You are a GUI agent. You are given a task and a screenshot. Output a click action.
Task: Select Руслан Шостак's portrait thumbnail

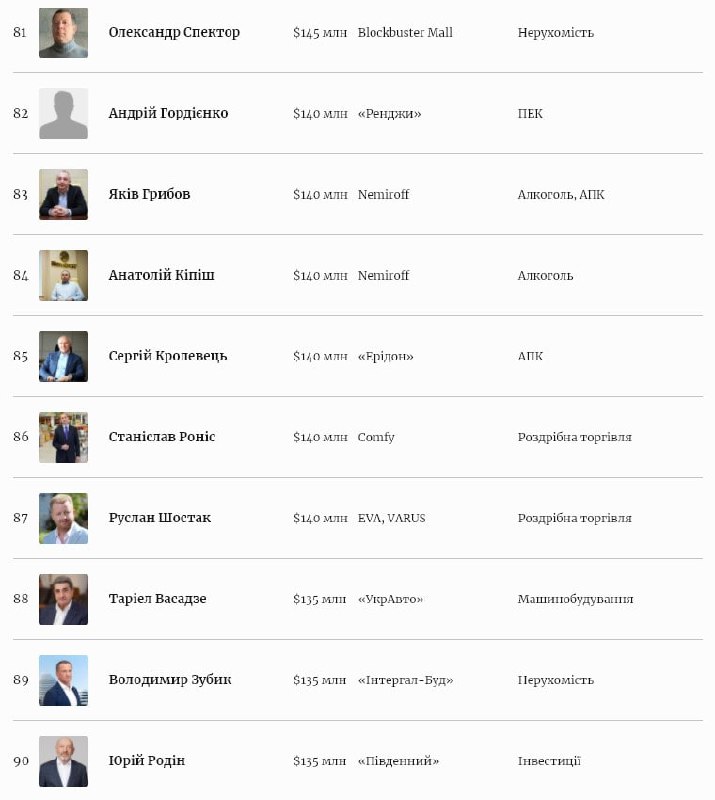click(63, 518)
